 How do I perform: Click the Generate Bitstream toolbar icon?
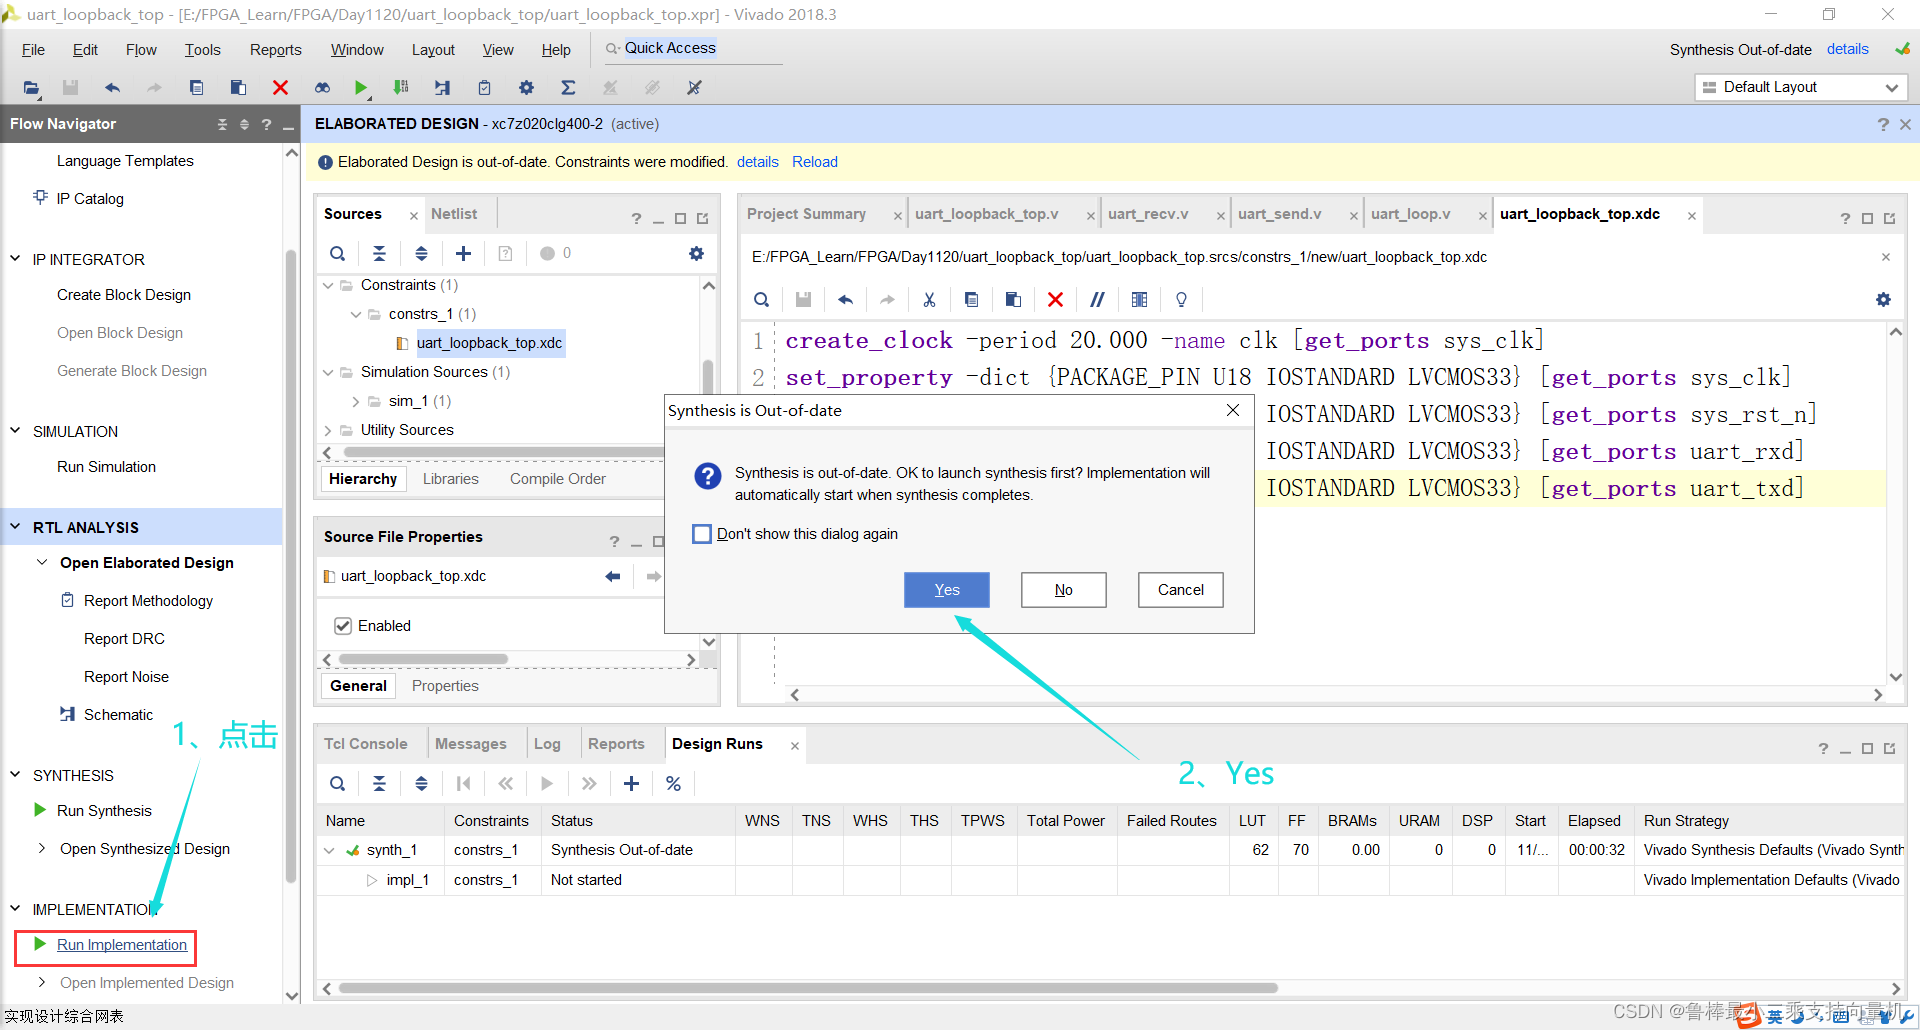click(x=401, y=88)
